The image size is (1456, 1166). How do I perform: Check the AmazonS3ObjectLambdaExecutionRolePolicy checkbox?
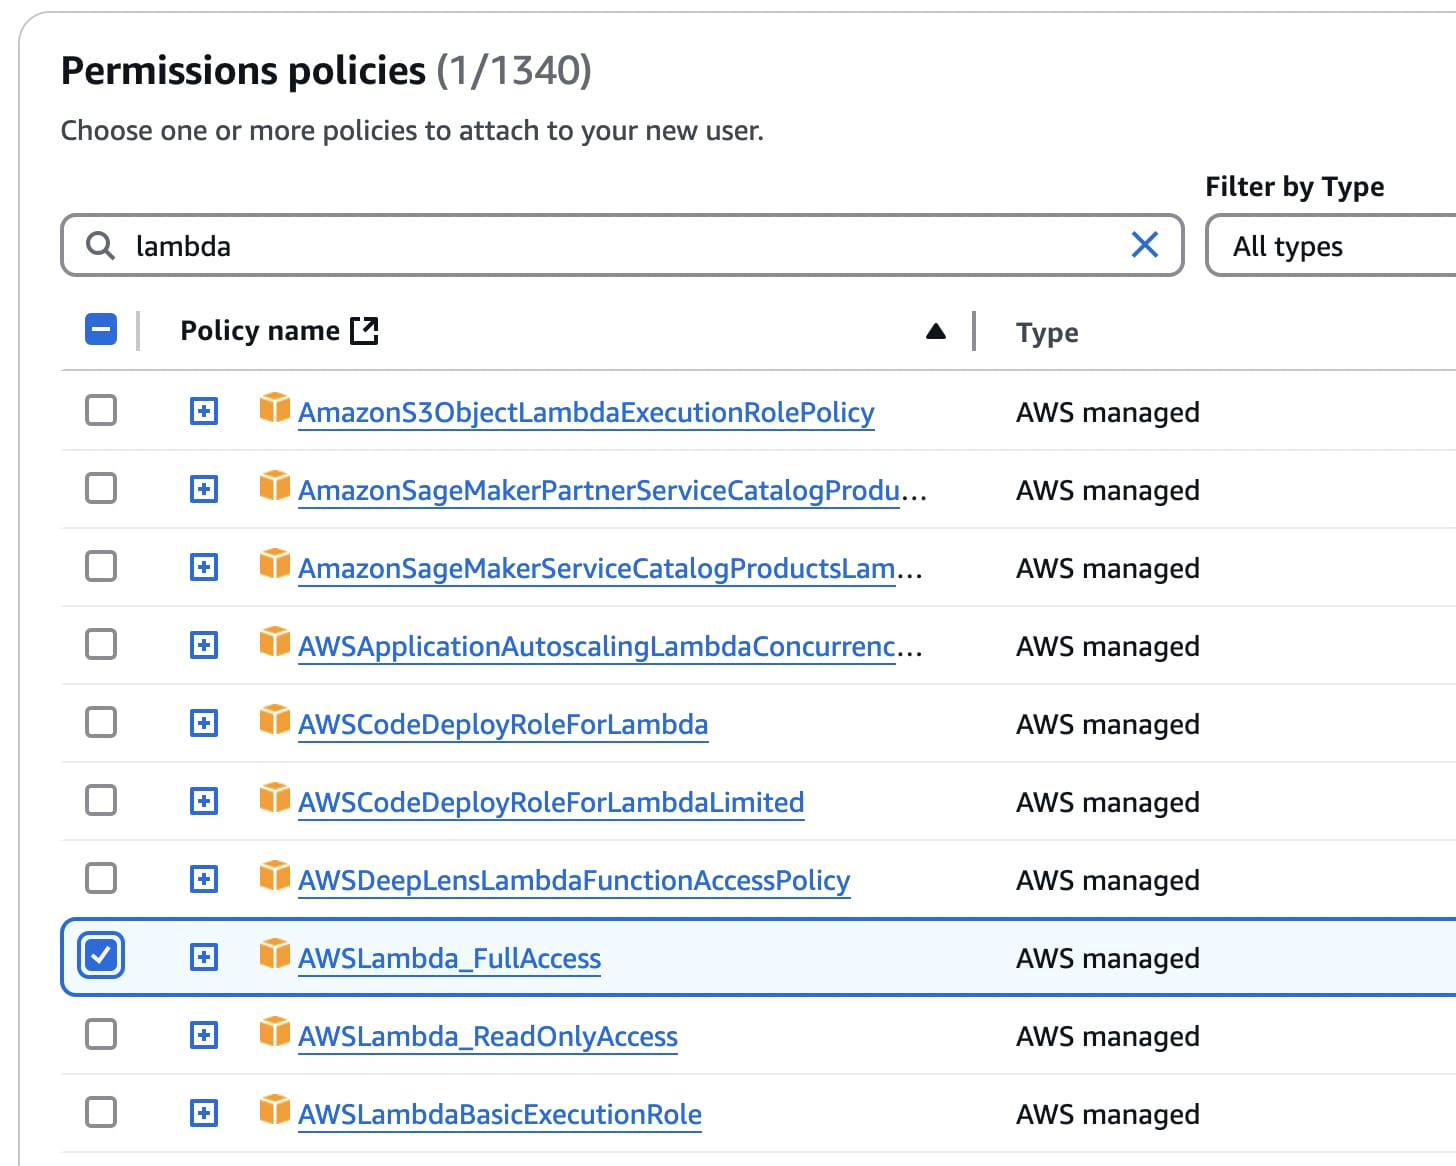pos(101,410)
